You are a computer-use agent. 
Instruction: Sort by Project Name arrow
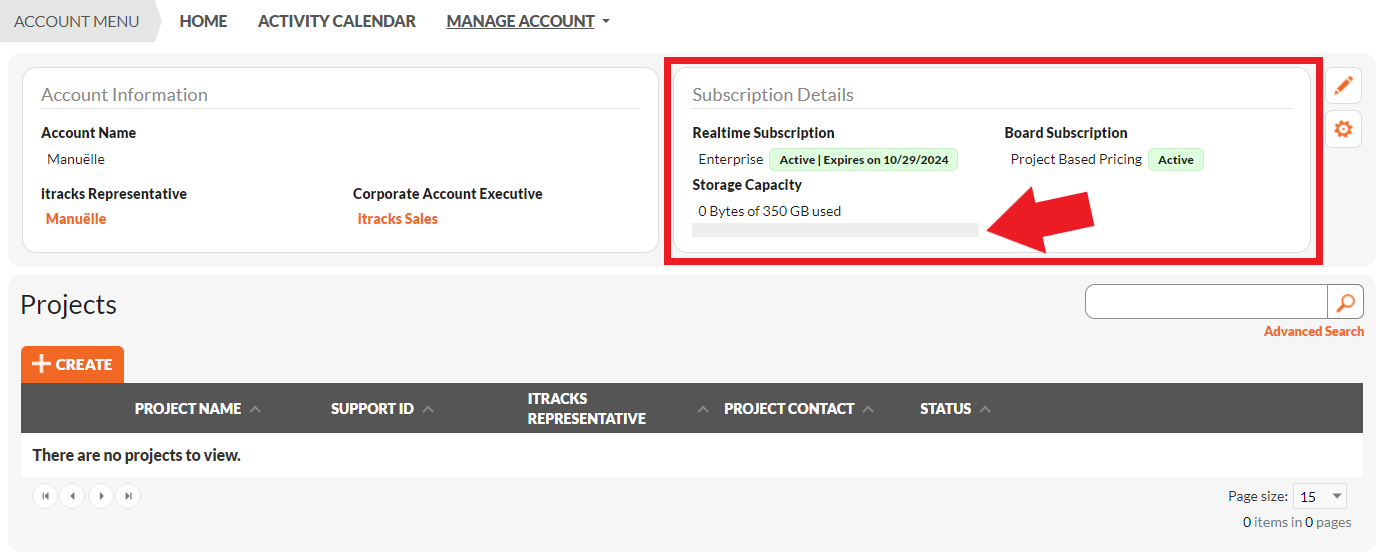pyautogui.click(x=255, y=409)
